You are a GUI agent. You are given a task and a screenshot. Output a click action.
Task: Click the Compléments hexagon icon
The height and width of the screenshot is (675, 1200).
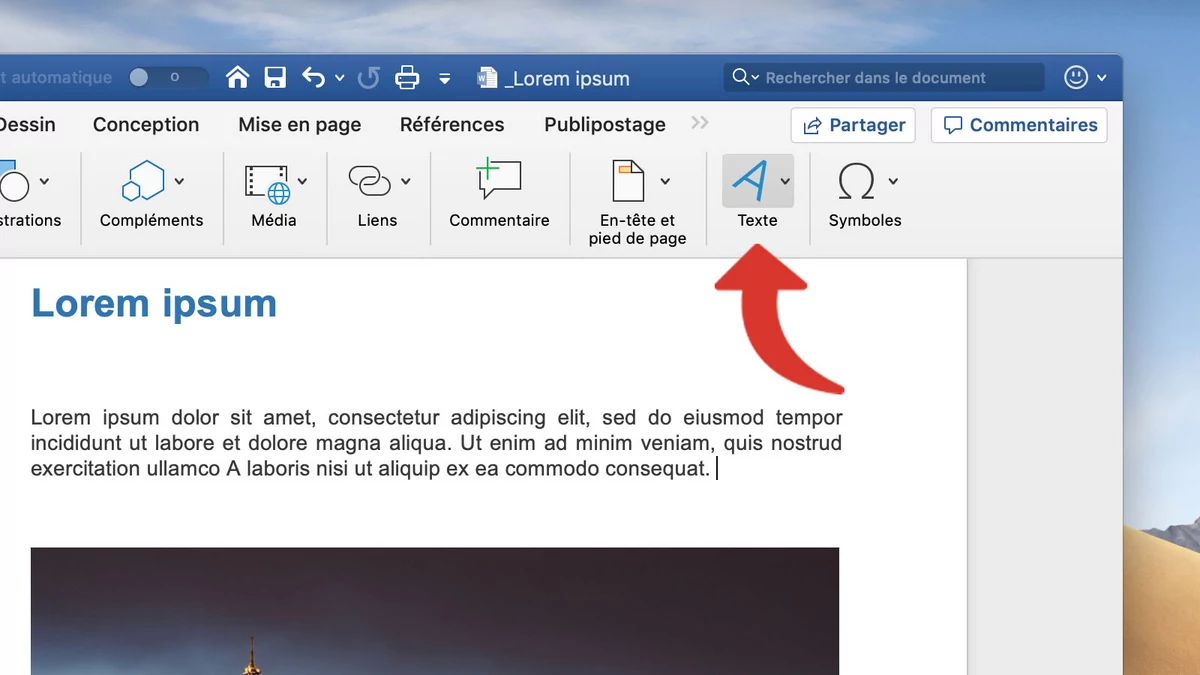[x=142, y=181]
